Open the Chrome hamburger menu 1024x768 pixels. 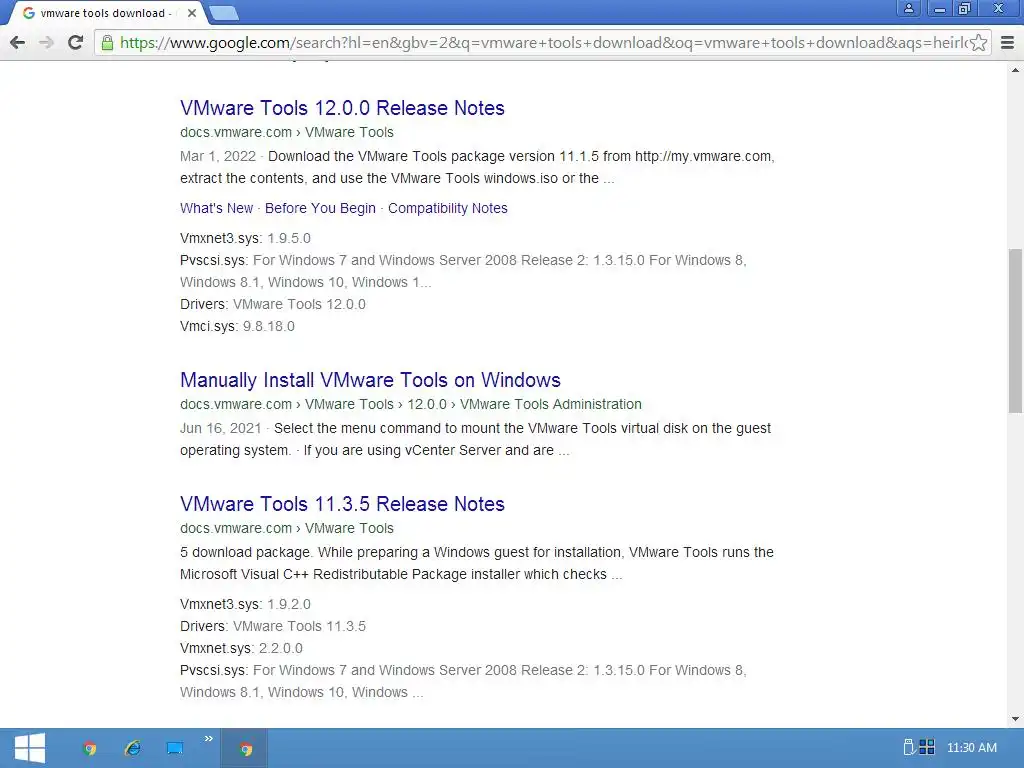[1008, 43]
